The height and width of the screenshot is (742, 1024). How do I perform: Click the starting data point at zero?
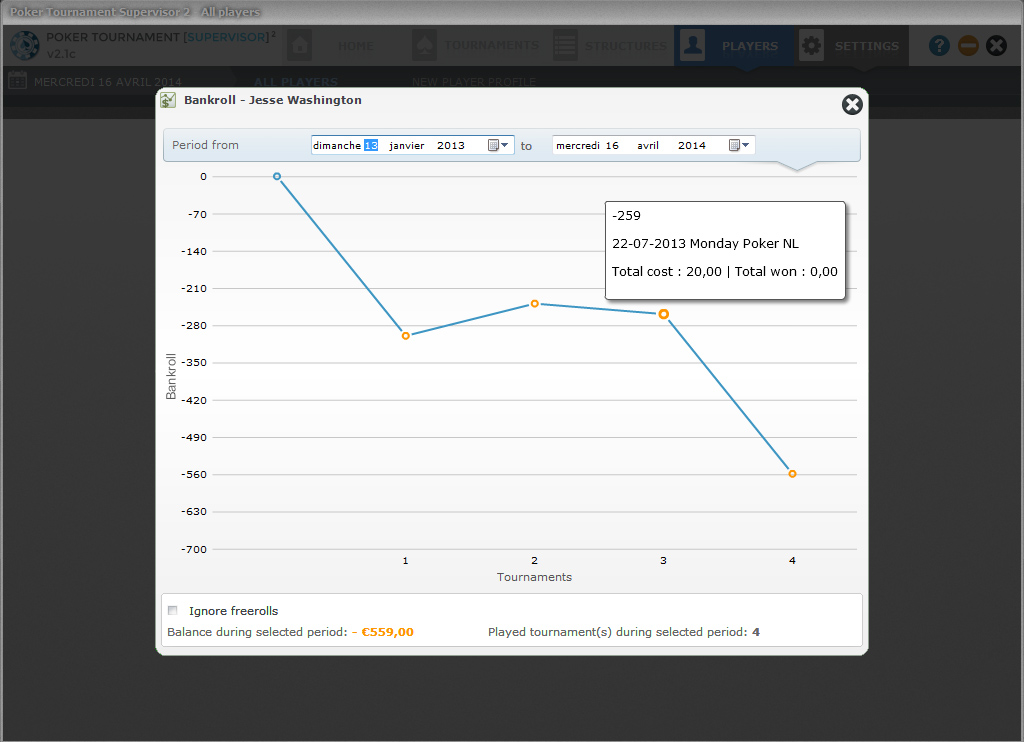[x=277, y=176]
